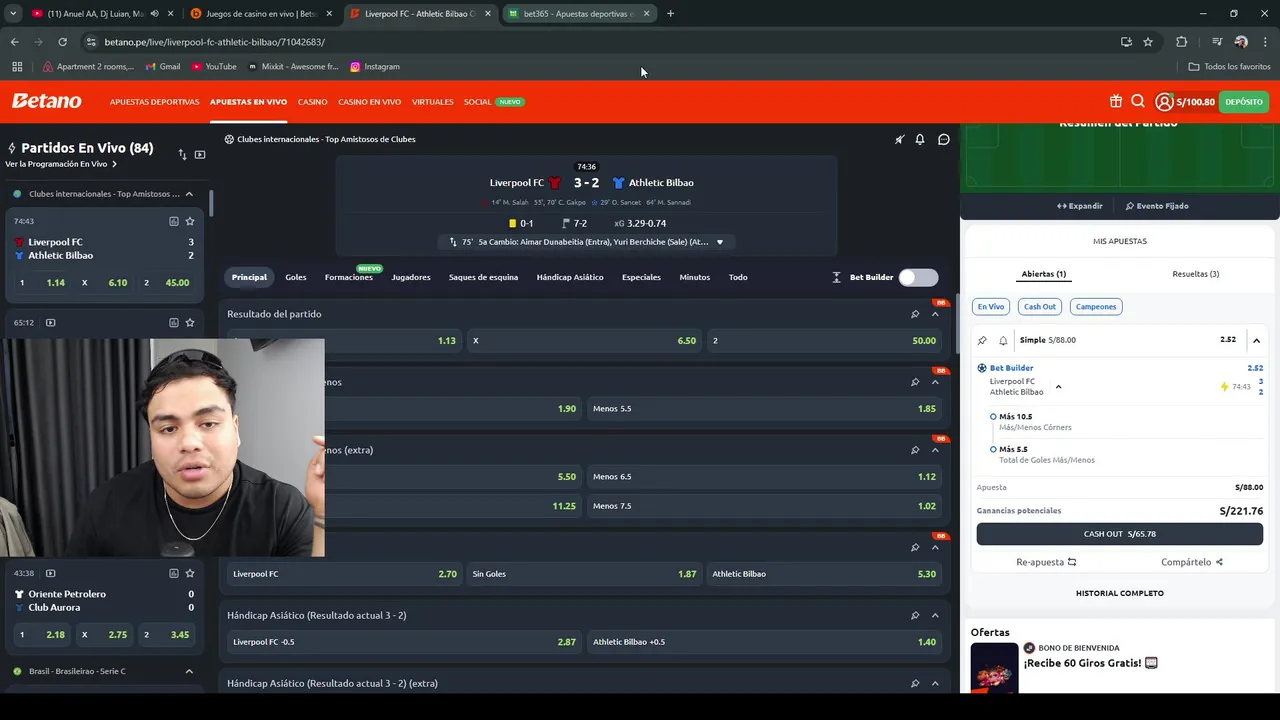
Task: Collapse the extra goals over/under market
Action: click(935, 450)
